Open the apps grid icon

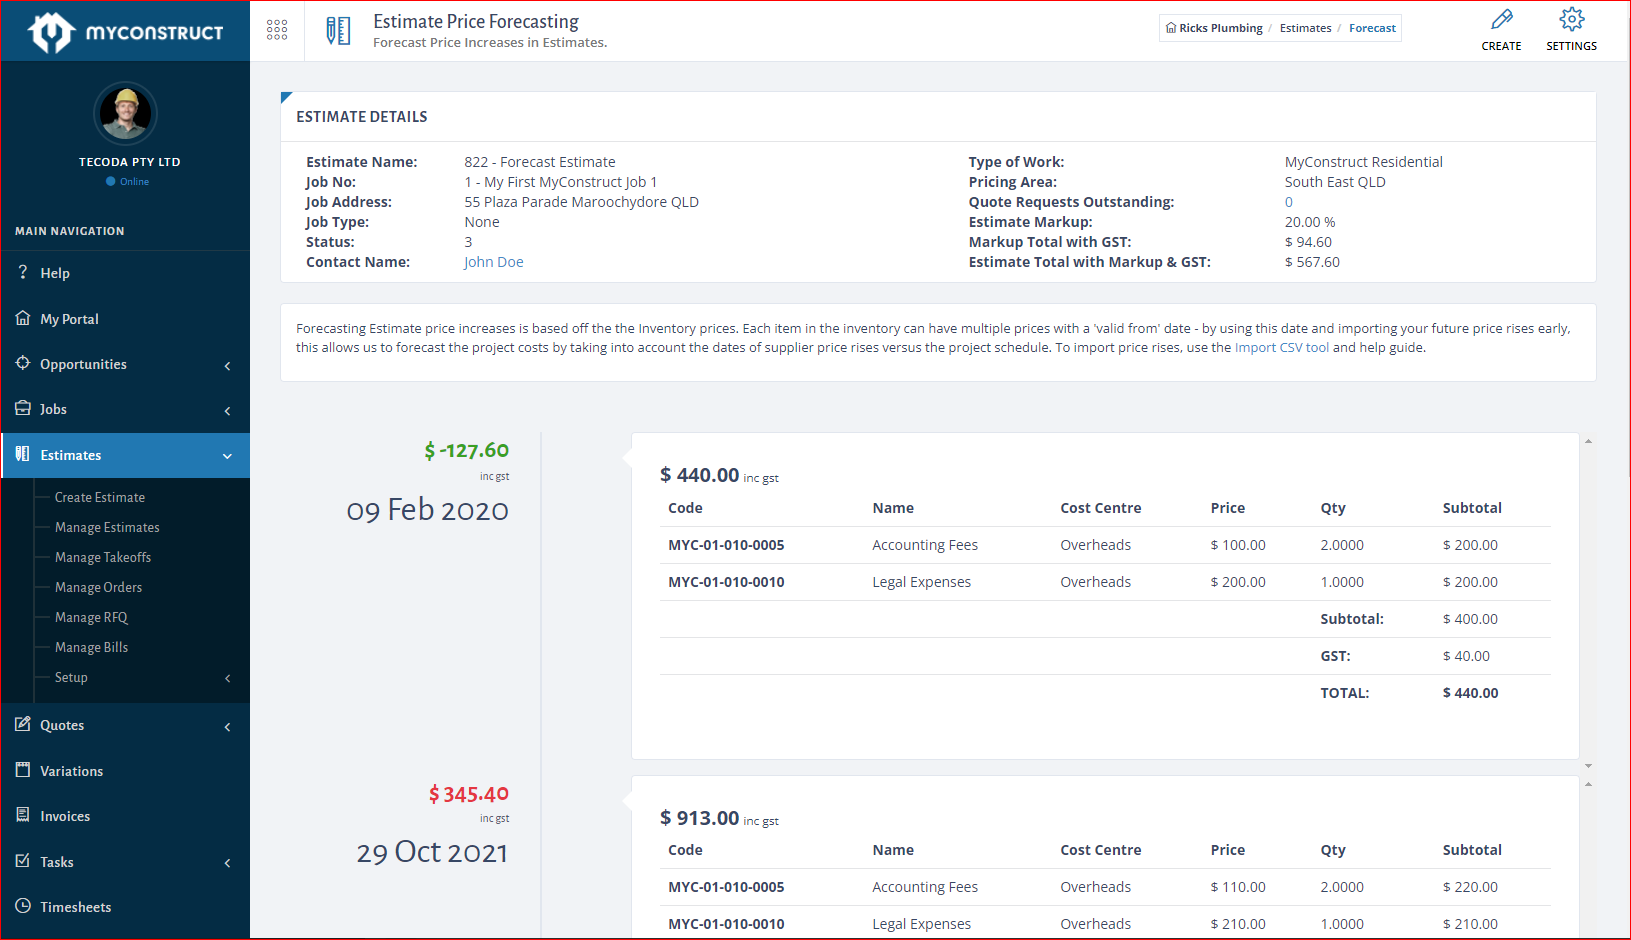(277, 30)
